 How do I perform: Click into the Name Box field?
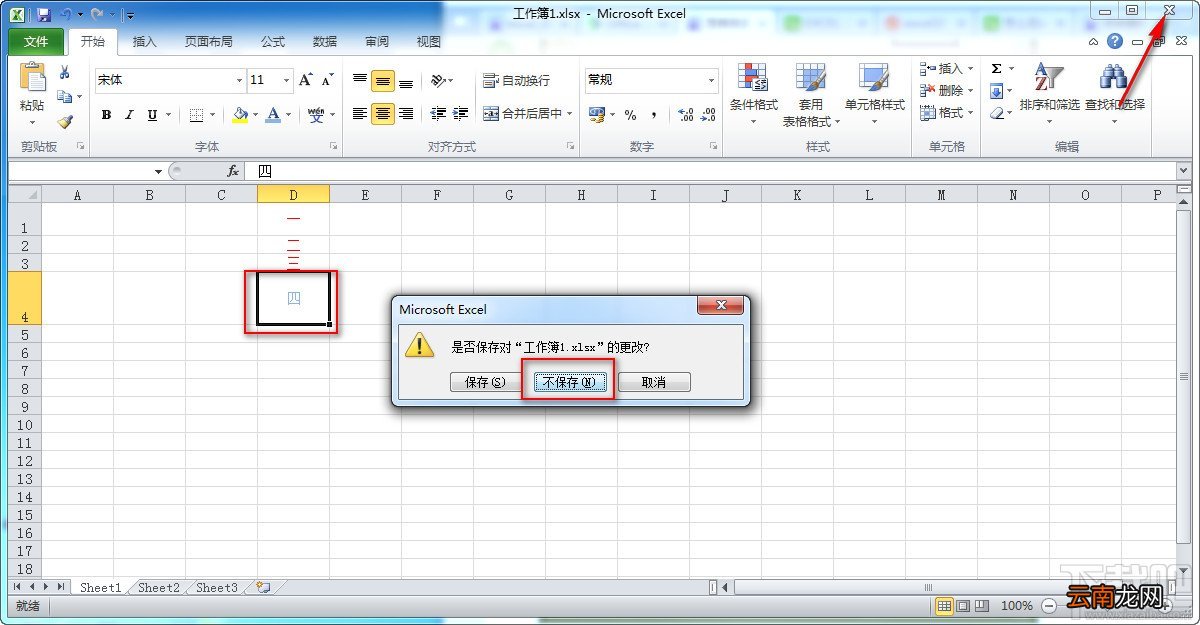80,171
